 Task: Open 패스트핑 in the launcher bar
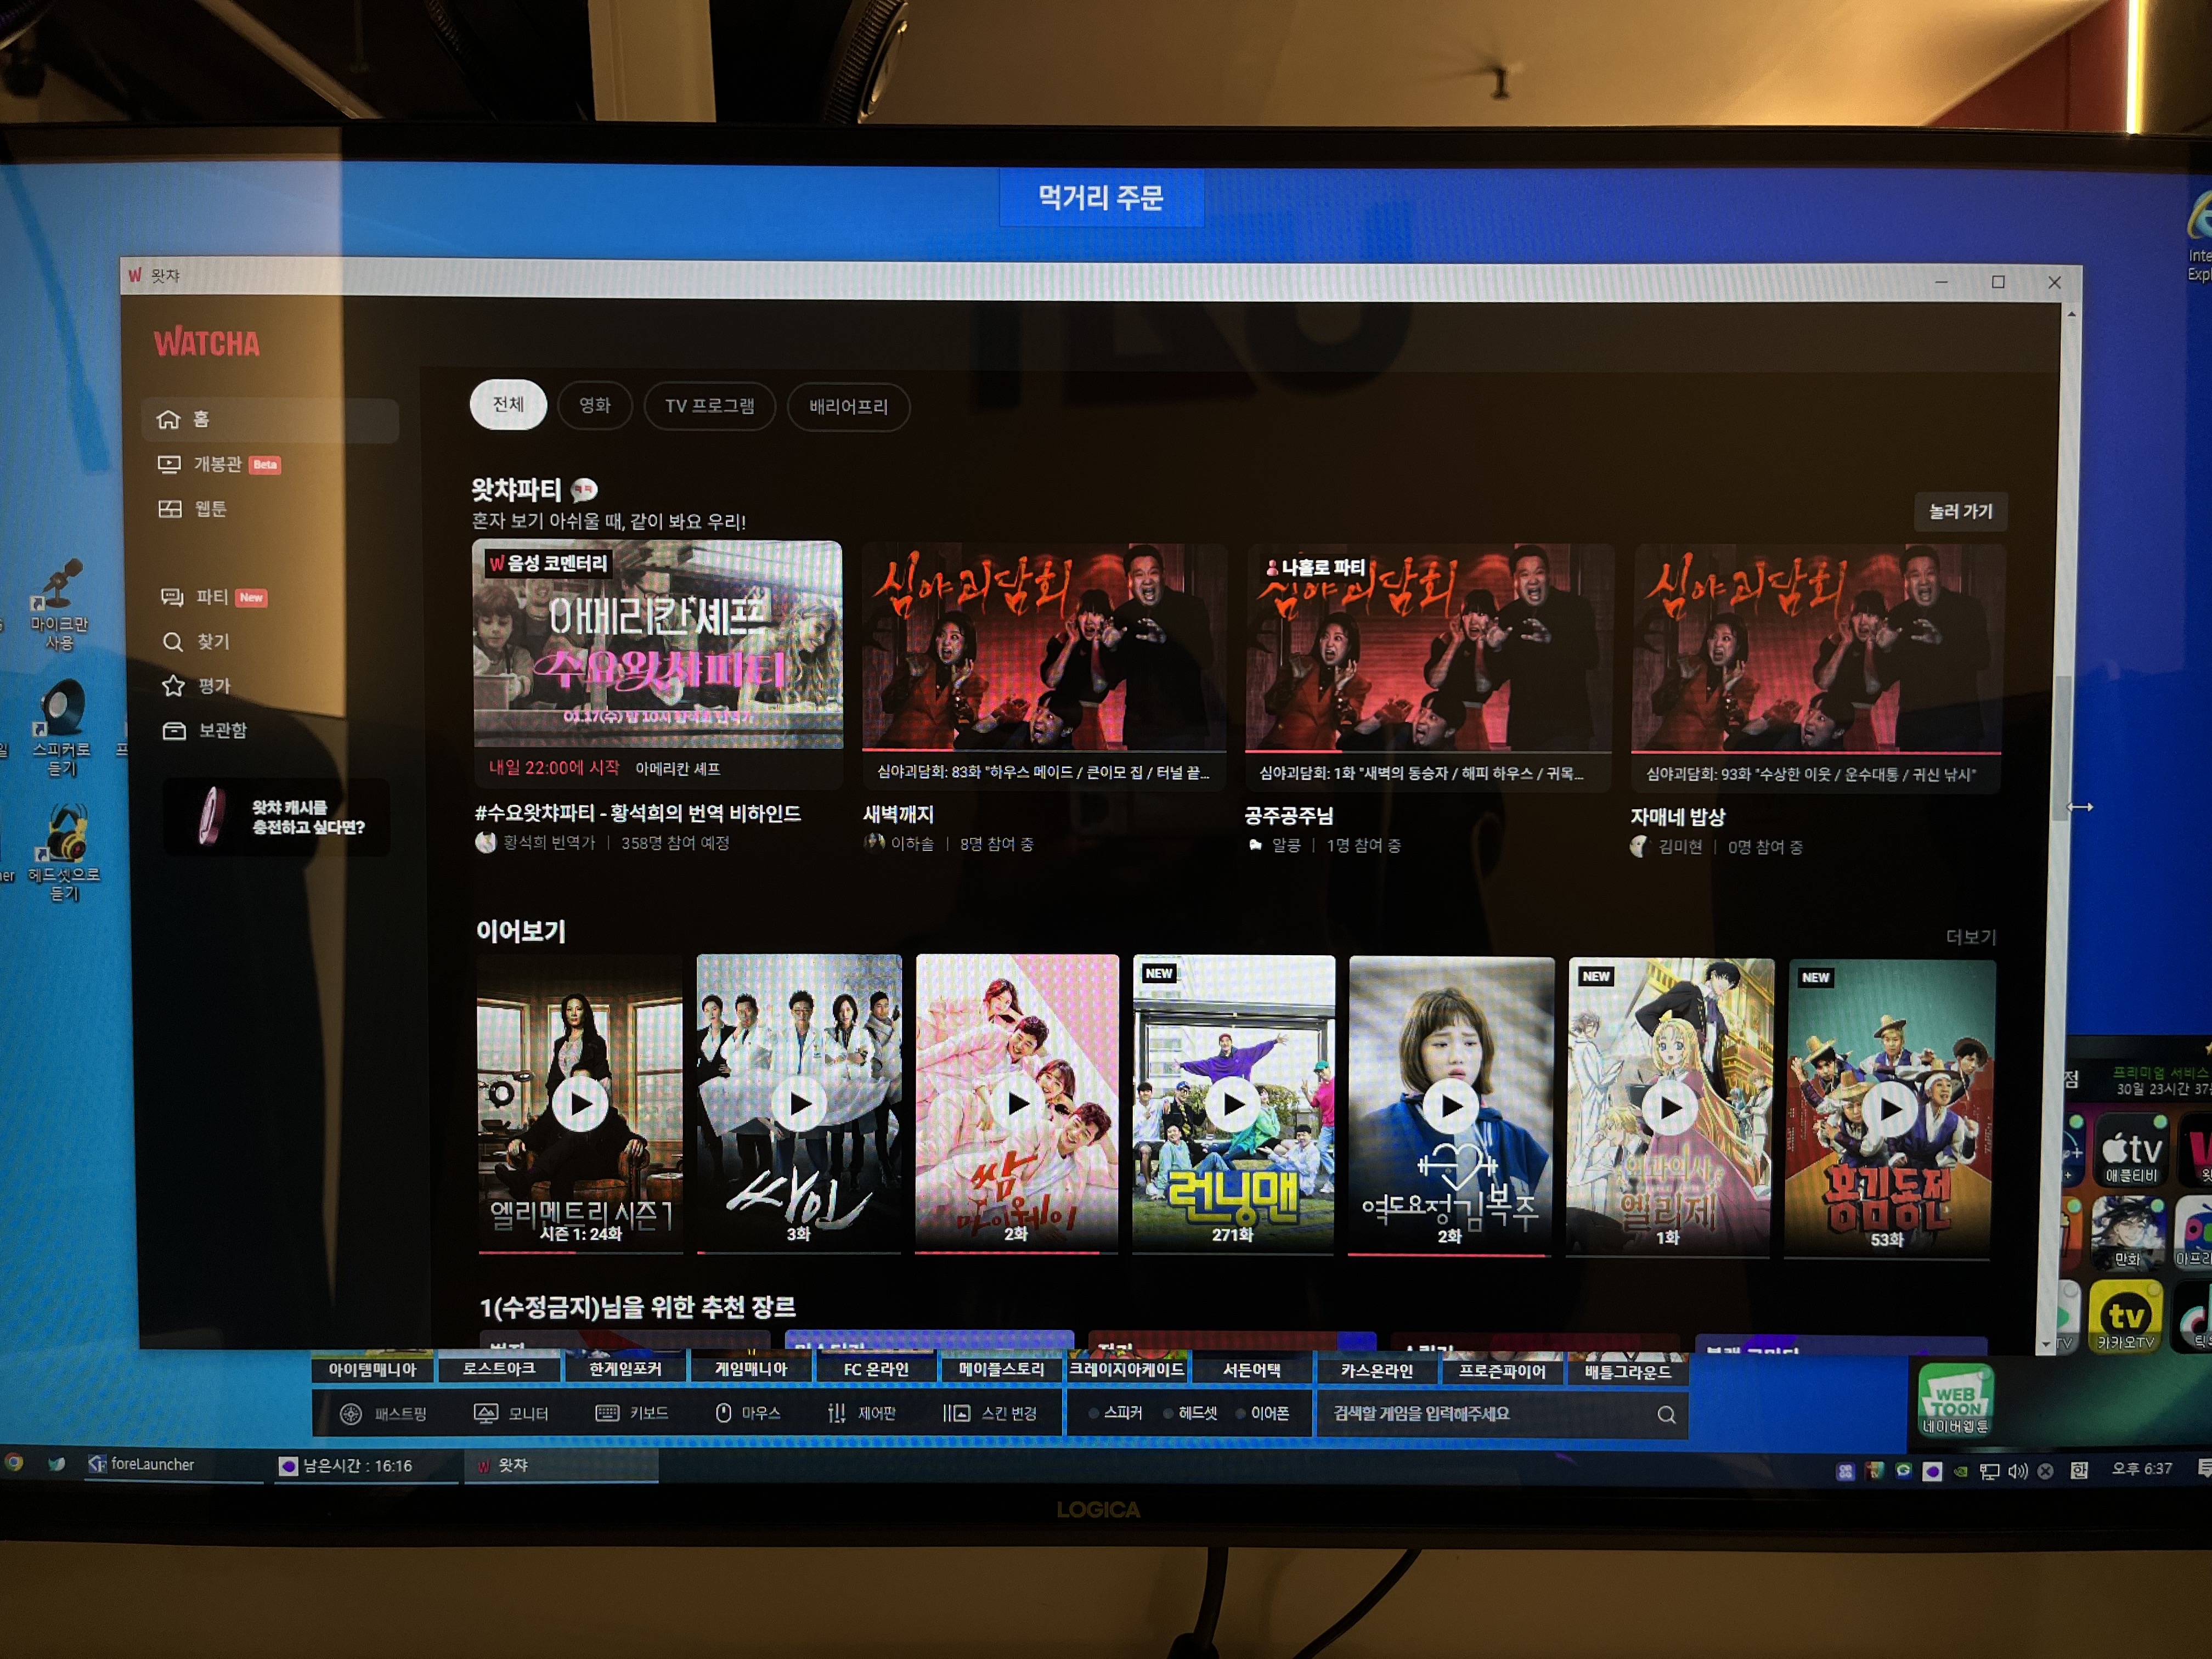[x=383, y=1413]
